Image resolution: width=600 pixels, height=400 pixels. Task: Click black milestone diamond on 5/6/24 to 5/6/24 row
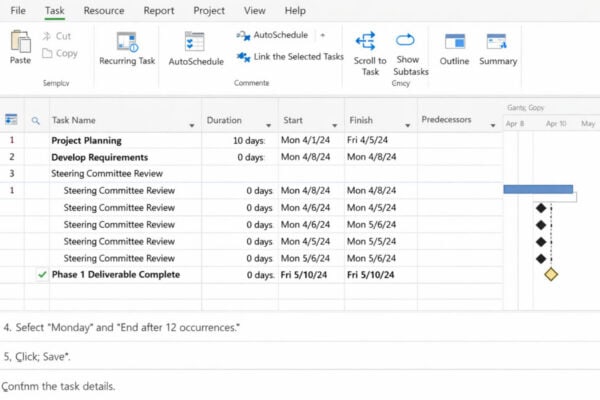pyautogui.click(x=541, y=259)
